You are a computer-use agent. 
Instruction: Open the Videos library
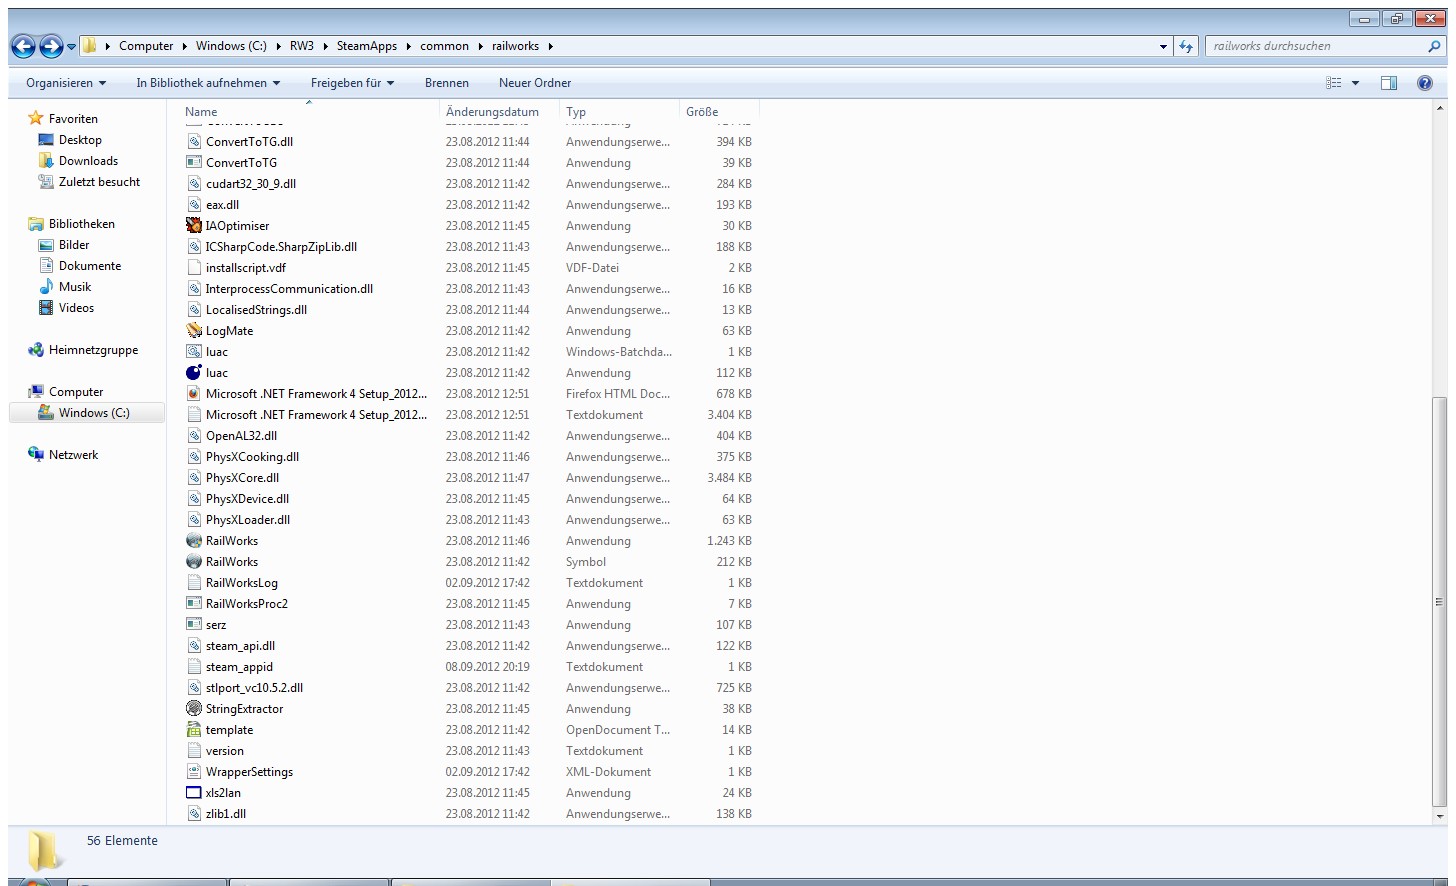click(76, 308)
